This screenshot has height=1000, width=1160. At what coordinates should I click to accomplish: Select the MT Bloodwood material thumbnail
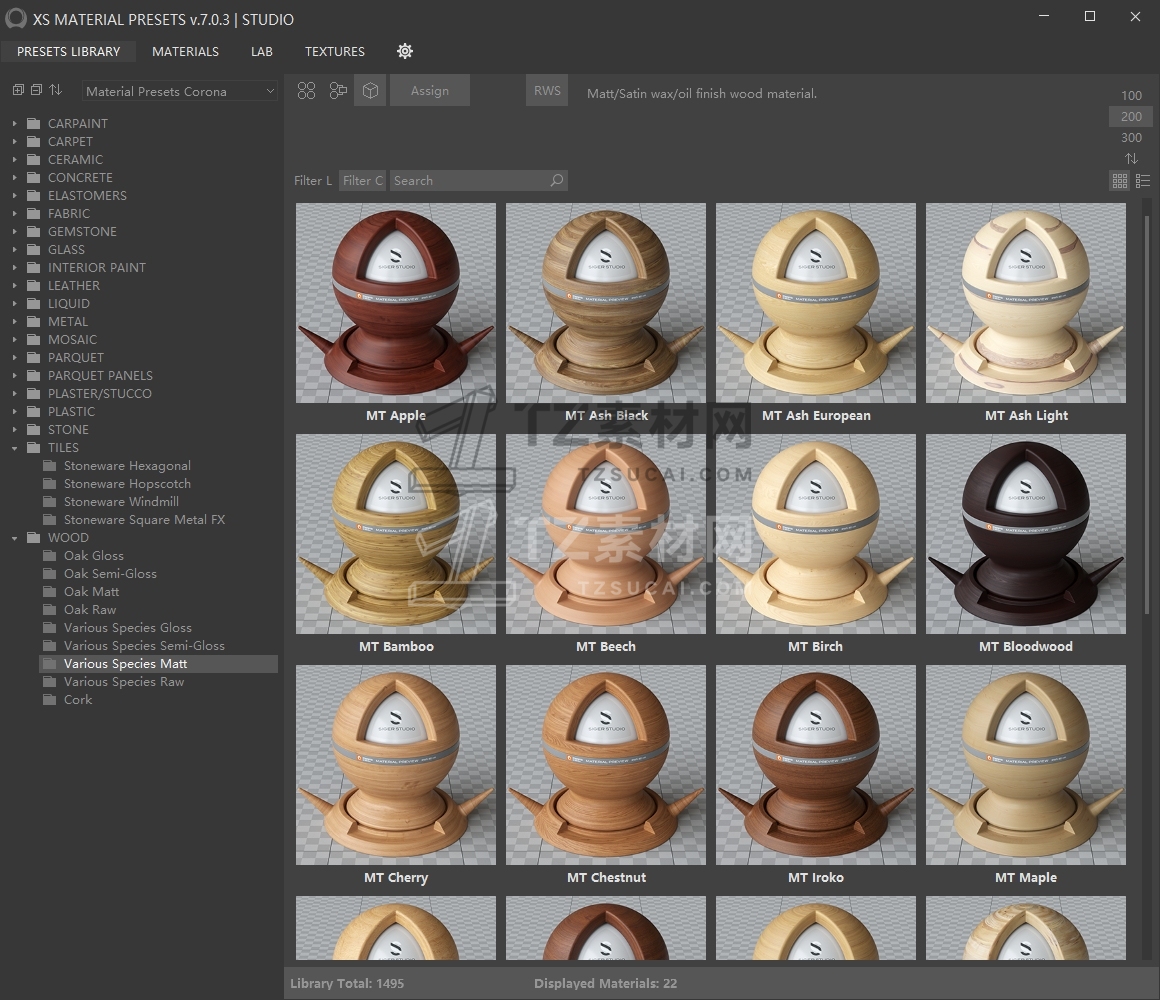pos(1025,534)
